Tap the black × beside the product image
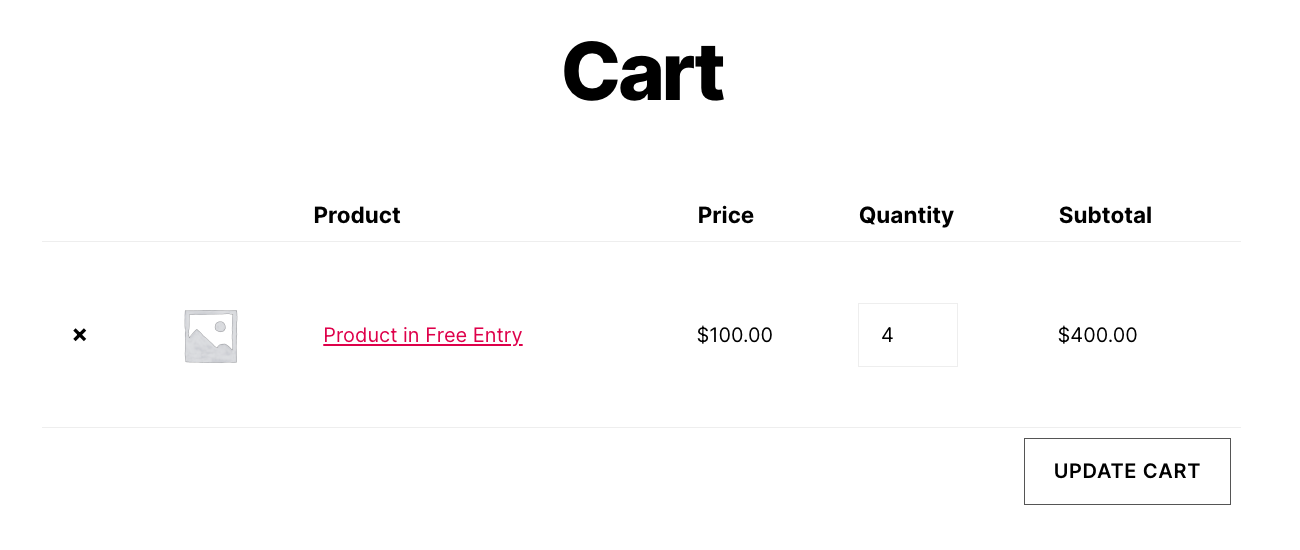This screenshot has width=1300, height=550. click(80, 335)
